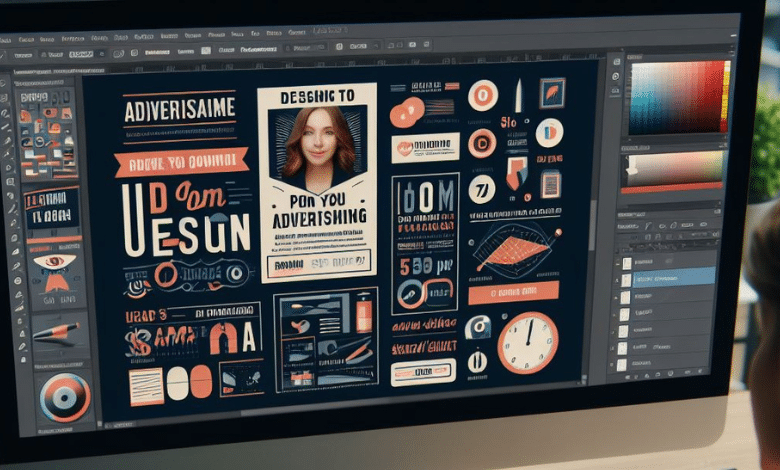Click the circular icon in the collapsed panel strip
This screenshot has width=780, height=470.
615,76
